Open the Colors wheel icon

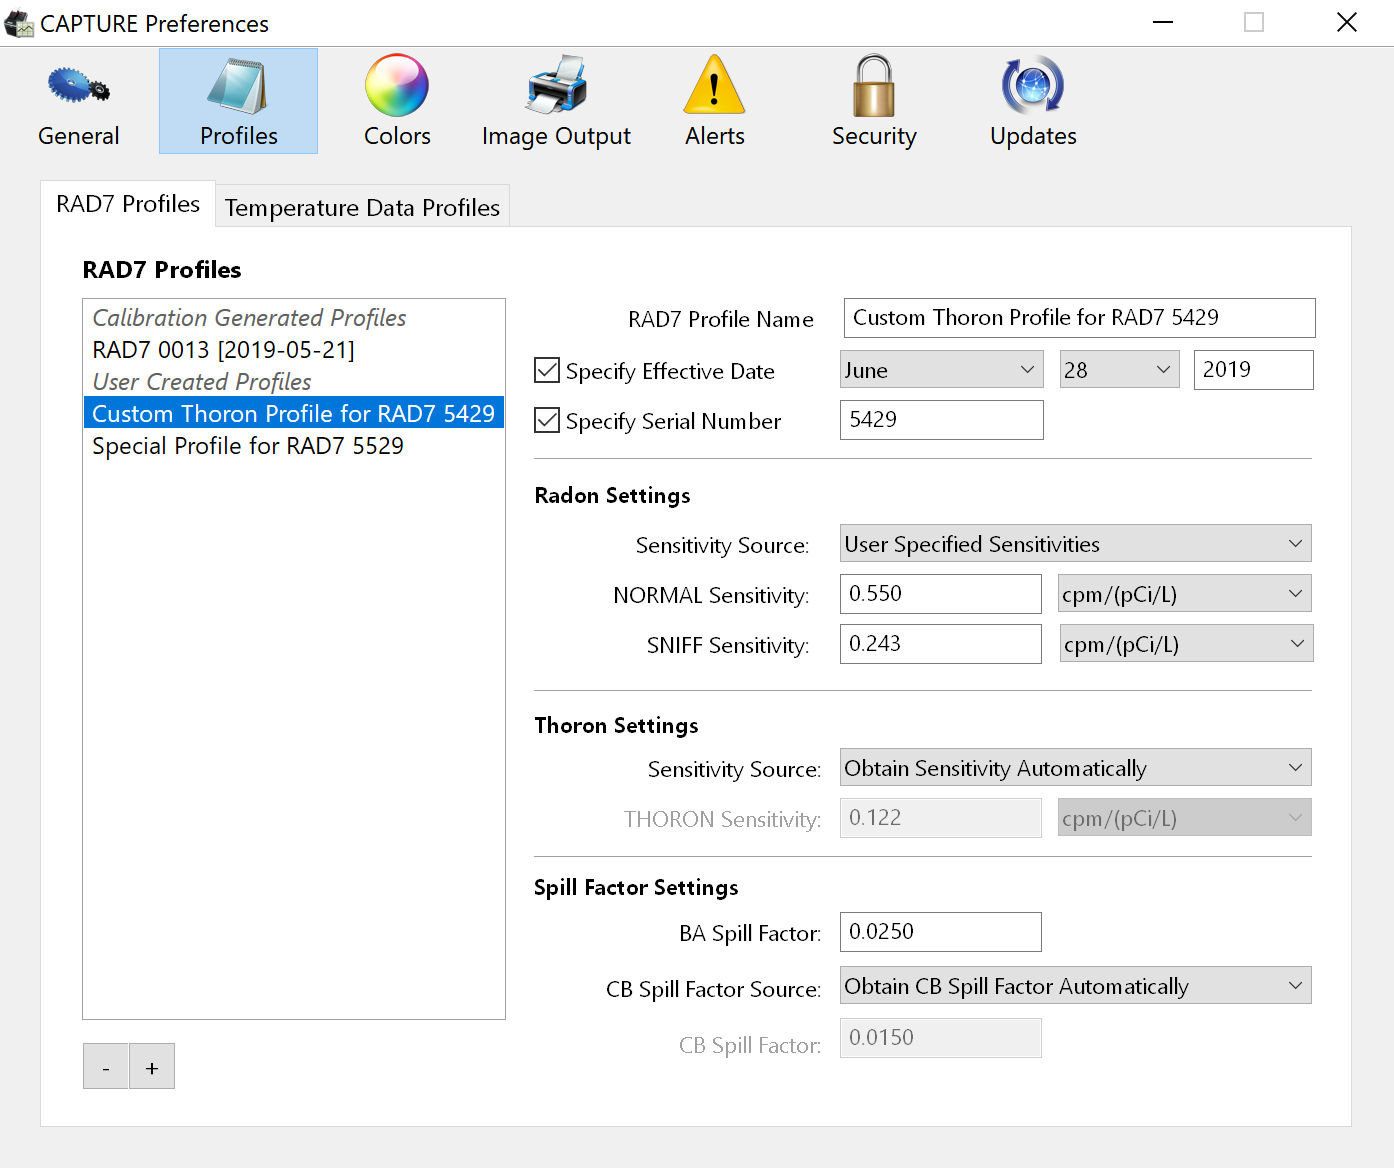point(397,87)
